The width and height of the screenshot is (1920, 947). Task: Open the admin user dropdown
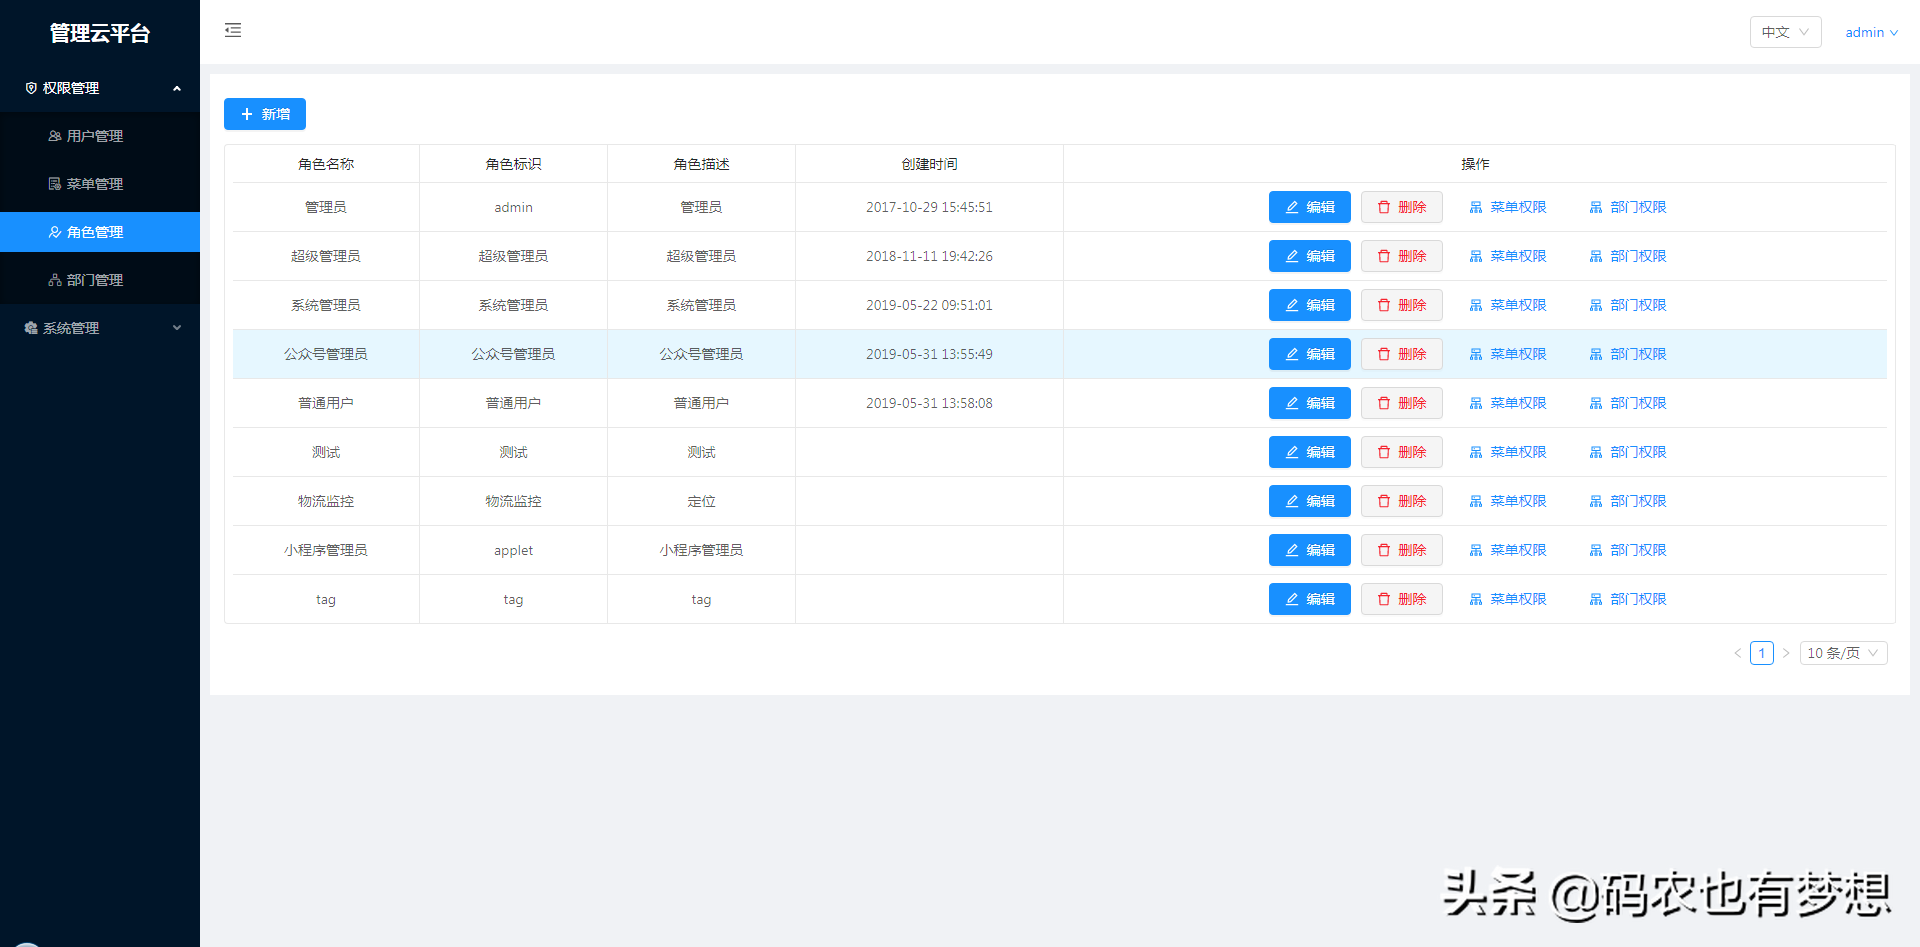[1871, 32]
